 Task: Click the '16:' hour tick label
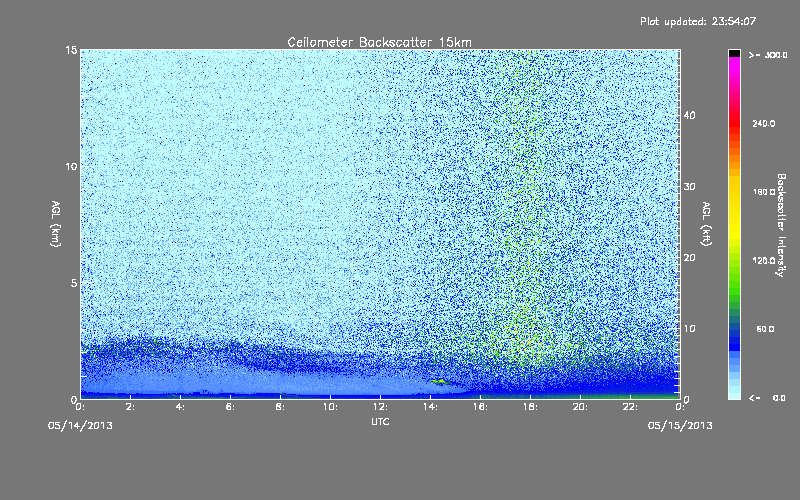480,407
